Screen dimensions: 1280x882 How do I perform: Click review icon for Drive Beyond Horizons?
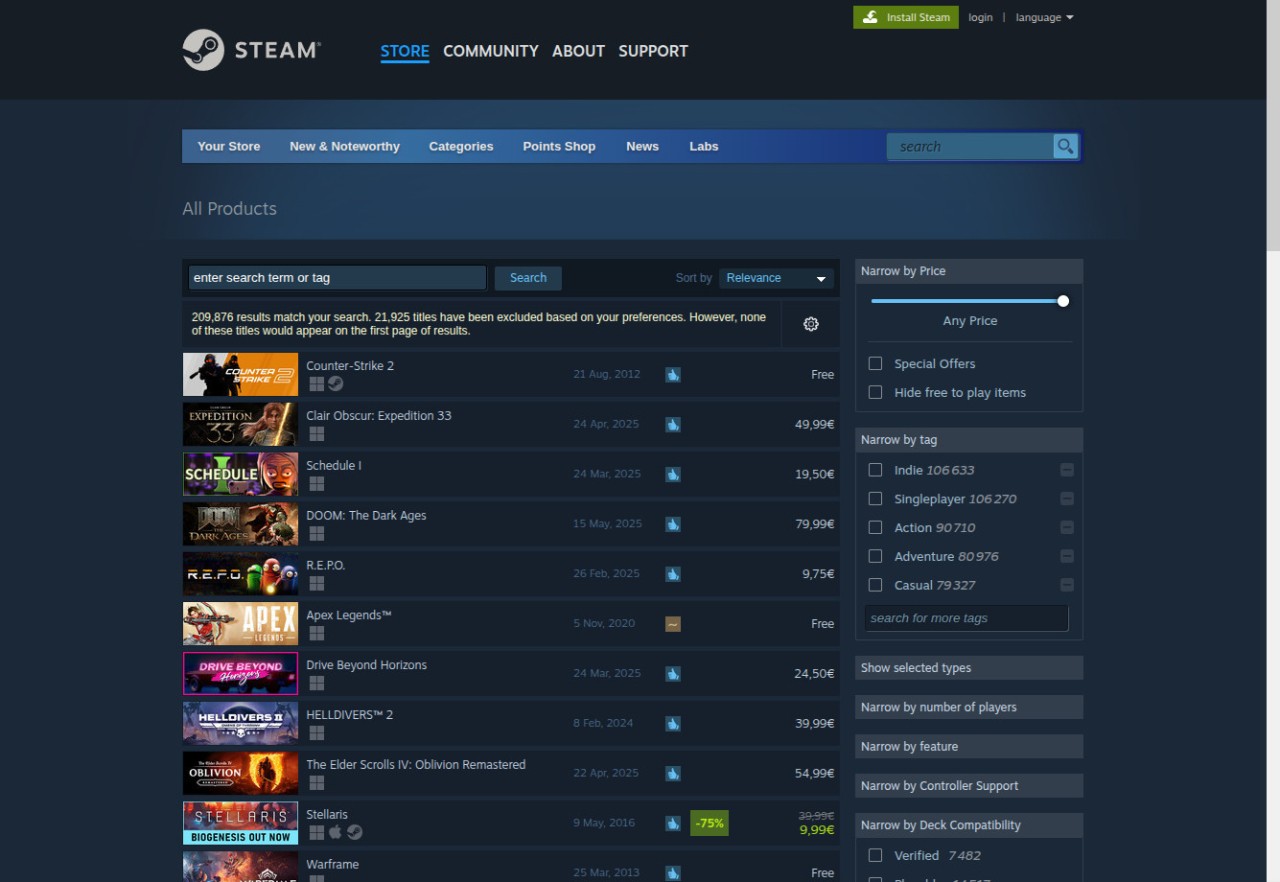pos(673,673)
